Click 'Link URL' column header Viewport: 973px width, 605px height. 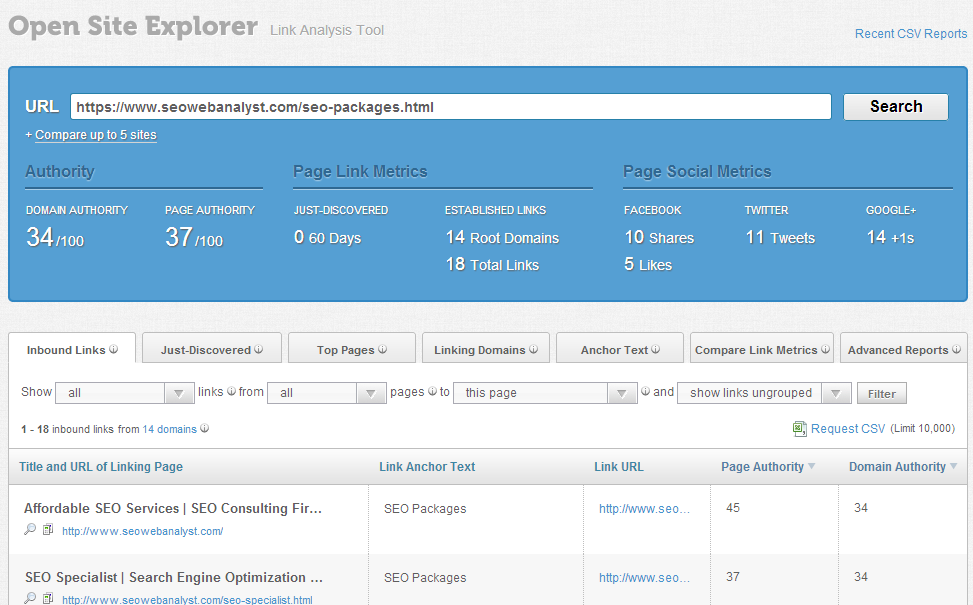[x=619, y=467]
